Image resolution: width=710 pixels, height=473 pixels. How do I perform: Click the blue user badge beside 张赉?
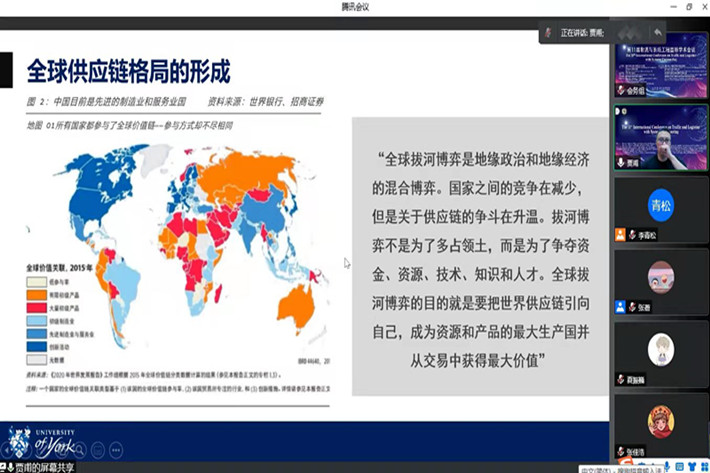[x=620, y=308]
